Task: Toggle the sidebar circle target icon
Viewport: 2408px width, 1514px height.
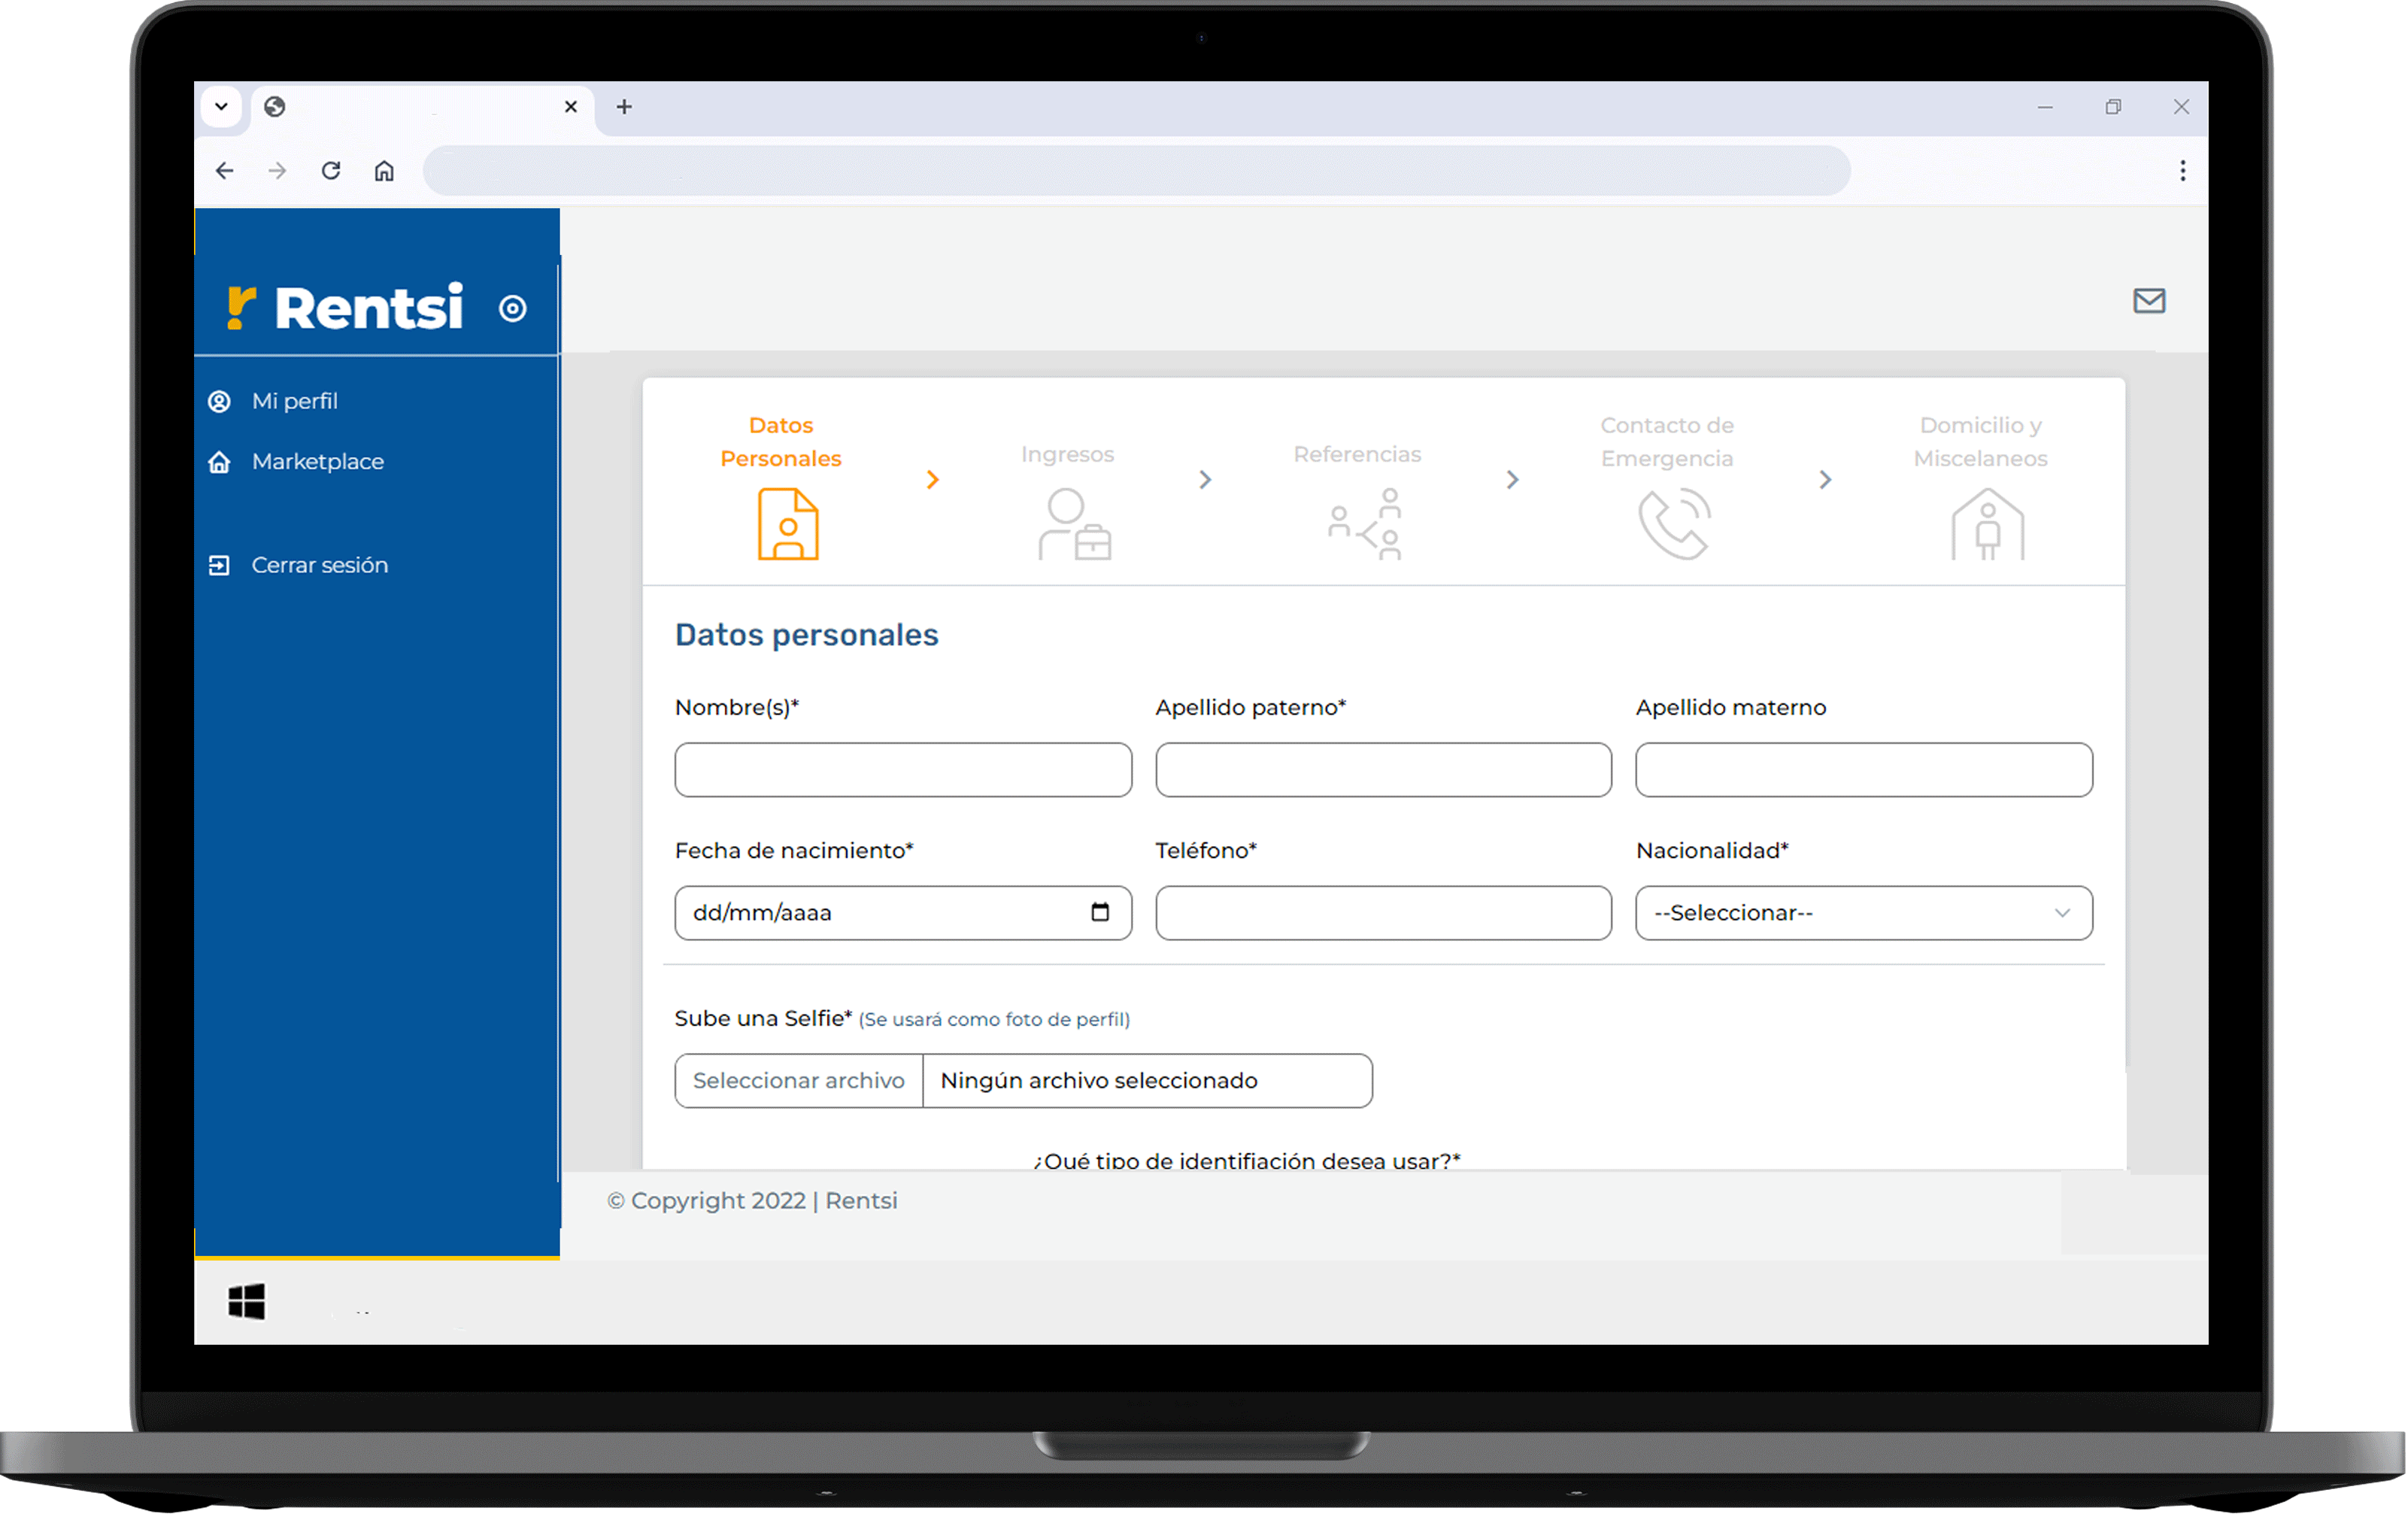Action: [x=512, y=309]
